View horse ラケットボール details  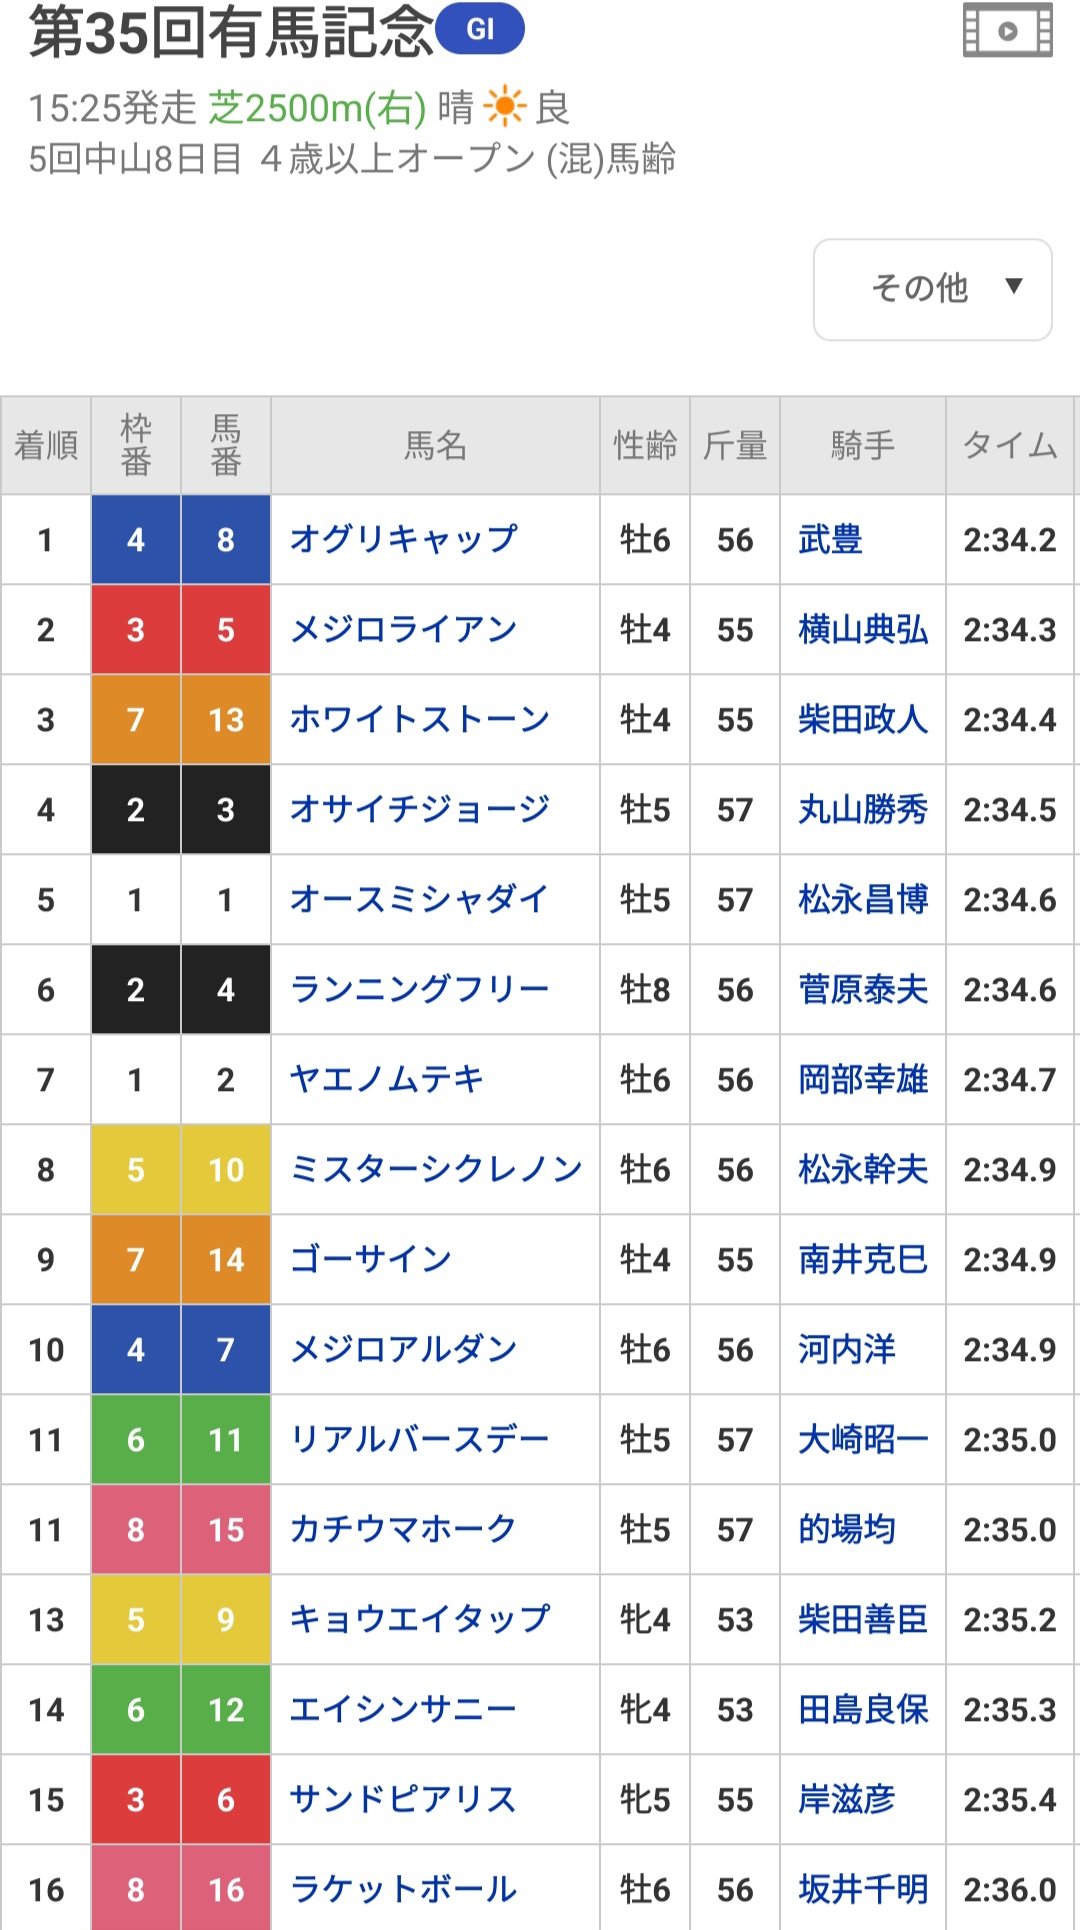click(x=403, y=1890)
